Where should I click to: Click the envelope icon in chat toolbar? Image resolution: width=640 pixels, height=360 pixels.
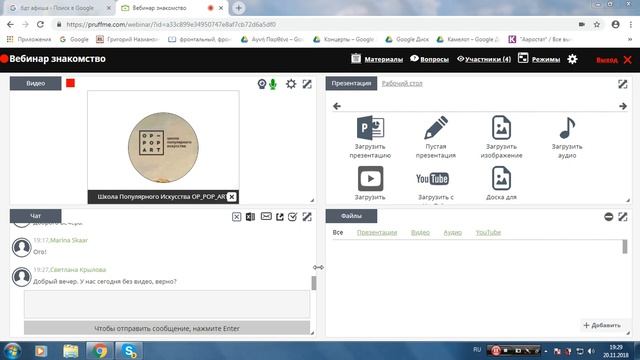point(266,216)
